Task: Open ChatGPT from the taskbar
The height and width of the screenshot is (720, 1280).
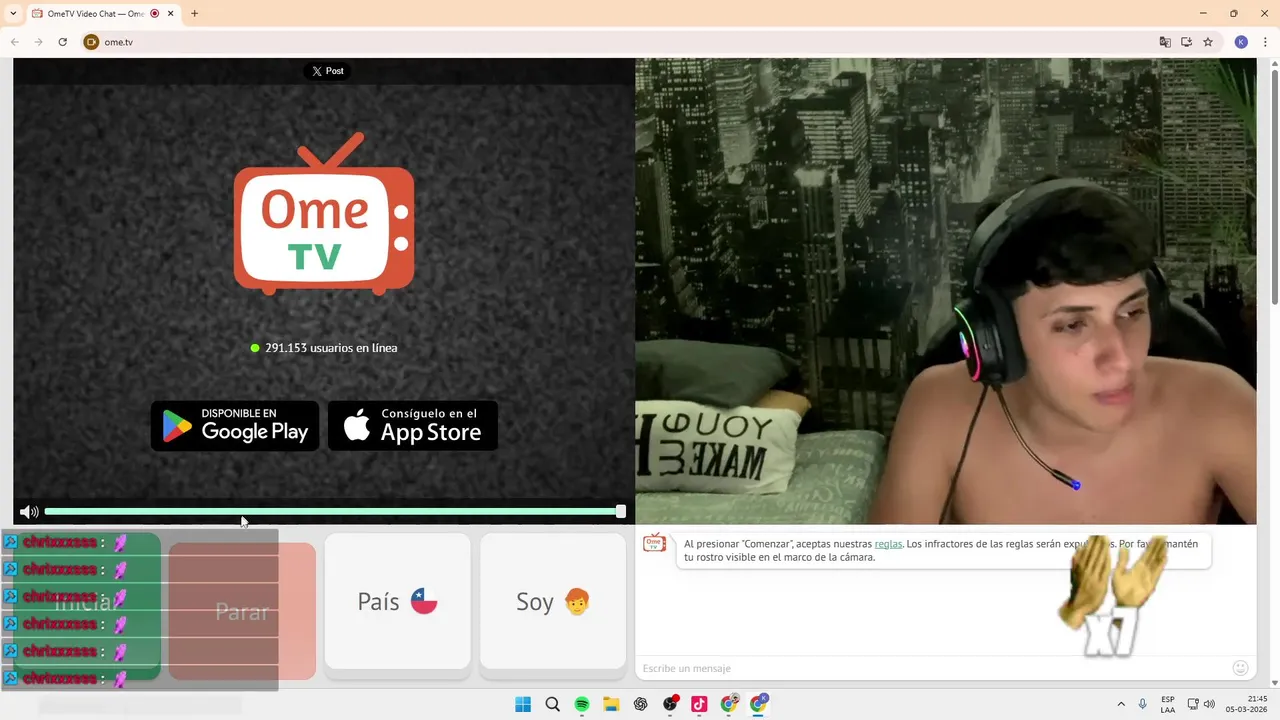Action: click(641, 704)
